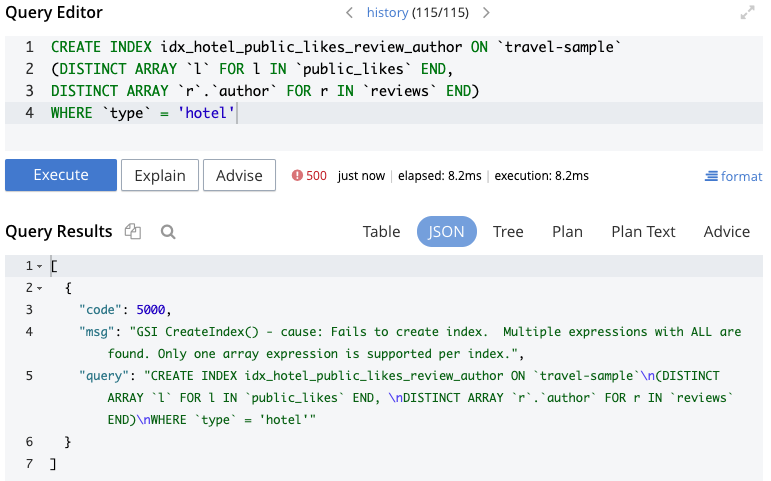Fold the JSON object at line 2
Image resolution: width=771 pixels, height=481 pixels.
(39, 288)
